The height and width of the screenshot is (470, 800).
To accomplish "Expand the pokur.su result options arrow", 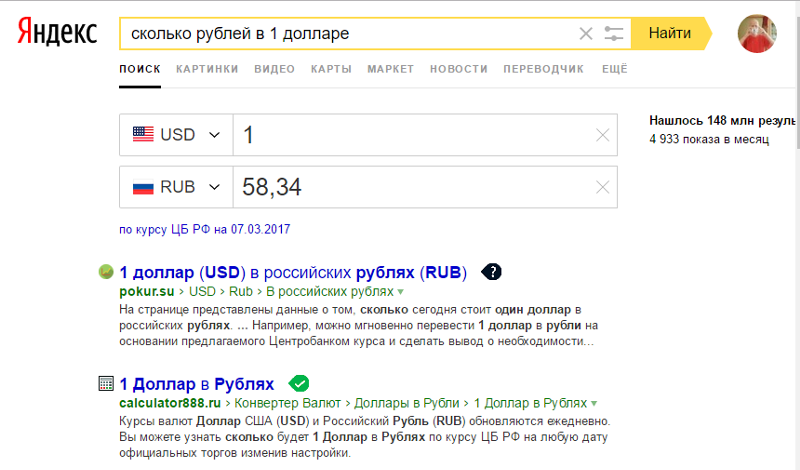I will 401,292.
